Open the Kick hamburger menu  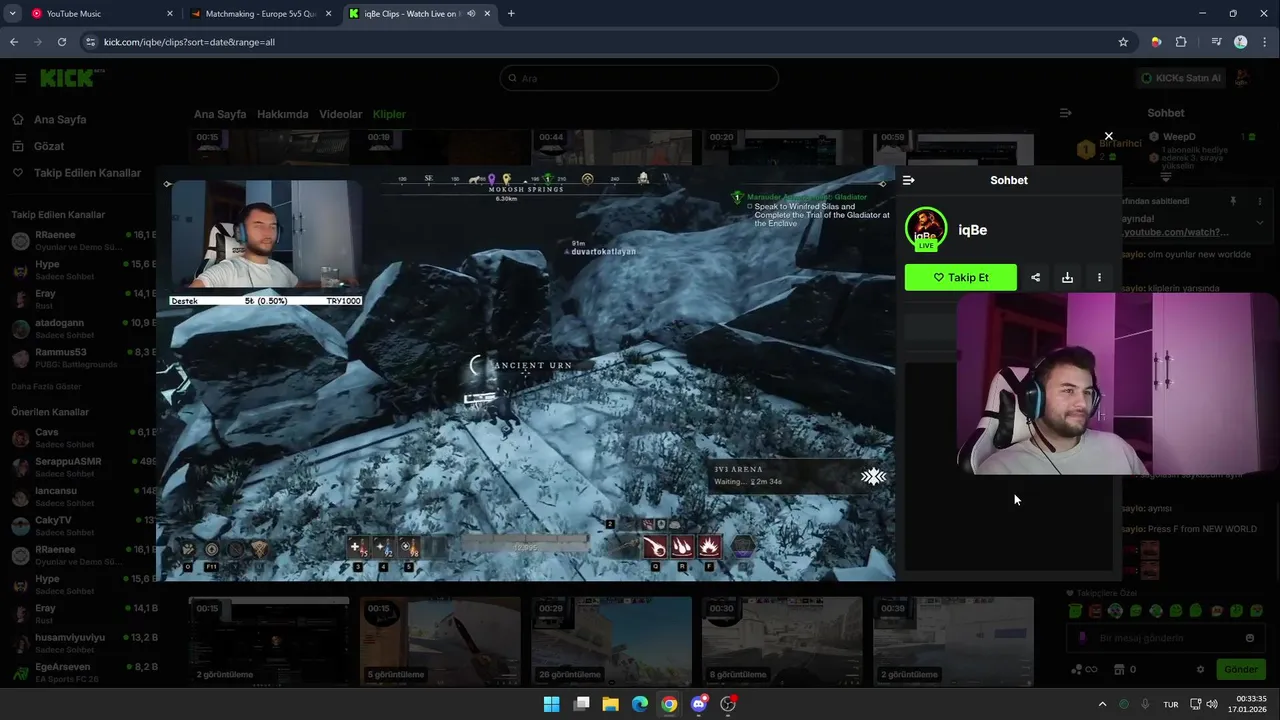(x=20, y=78)
